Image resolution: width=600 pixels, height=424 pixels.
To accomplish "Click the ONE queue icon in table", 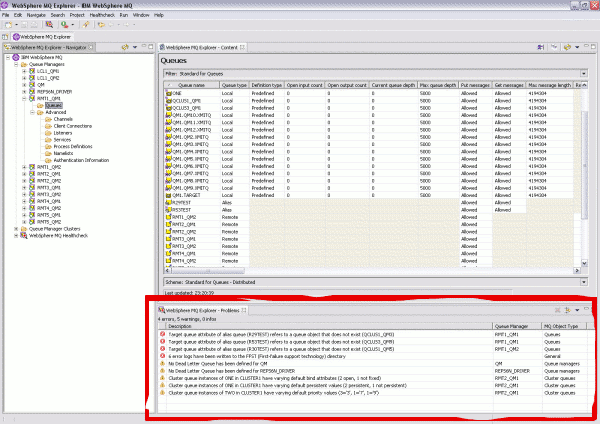I will click(x=168, y=93).
